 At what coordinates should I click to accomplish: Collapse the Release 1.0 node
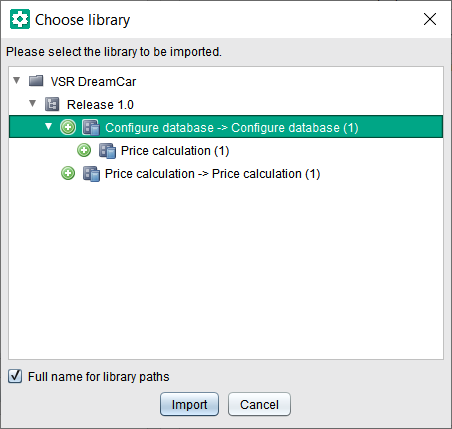coord(32,103)
